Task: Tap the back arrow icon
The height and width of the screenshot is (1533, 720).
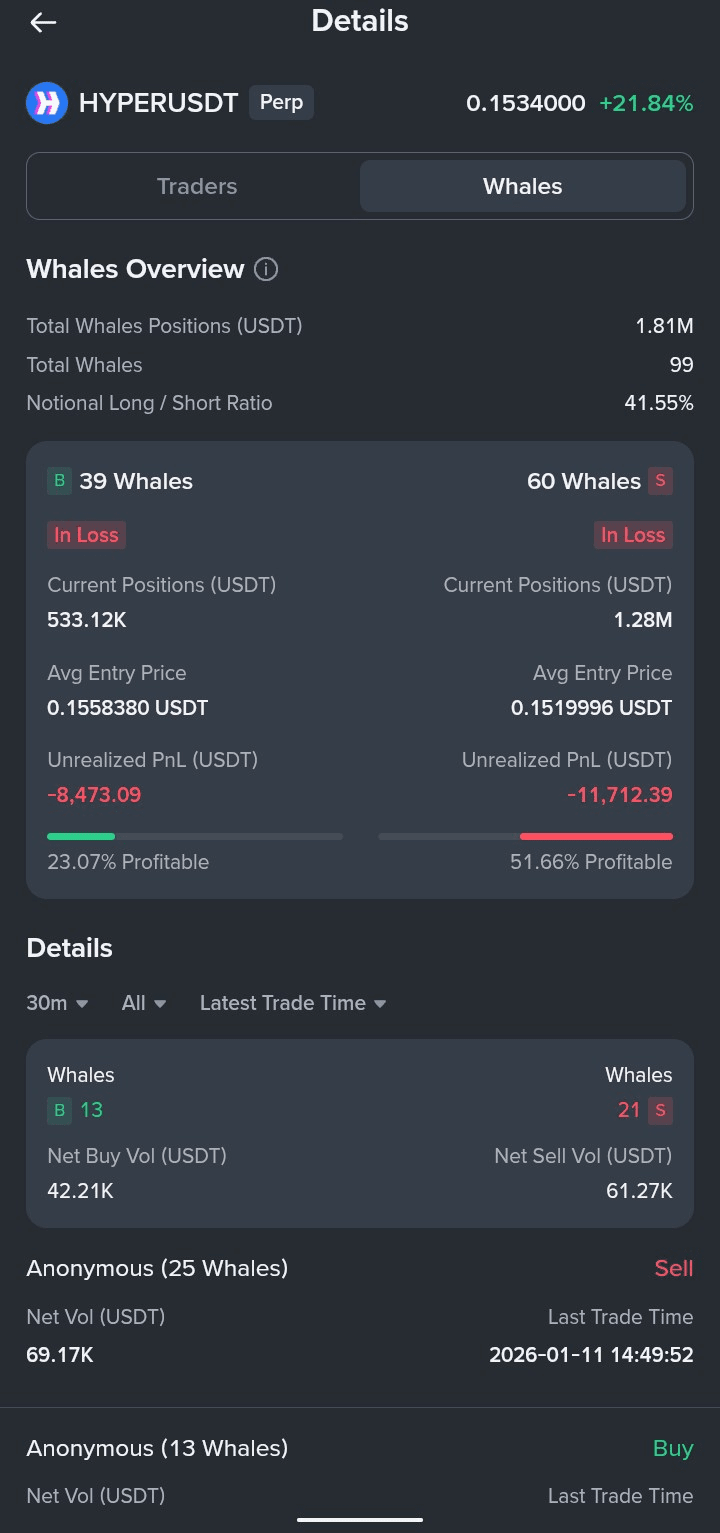Action: 43,22
